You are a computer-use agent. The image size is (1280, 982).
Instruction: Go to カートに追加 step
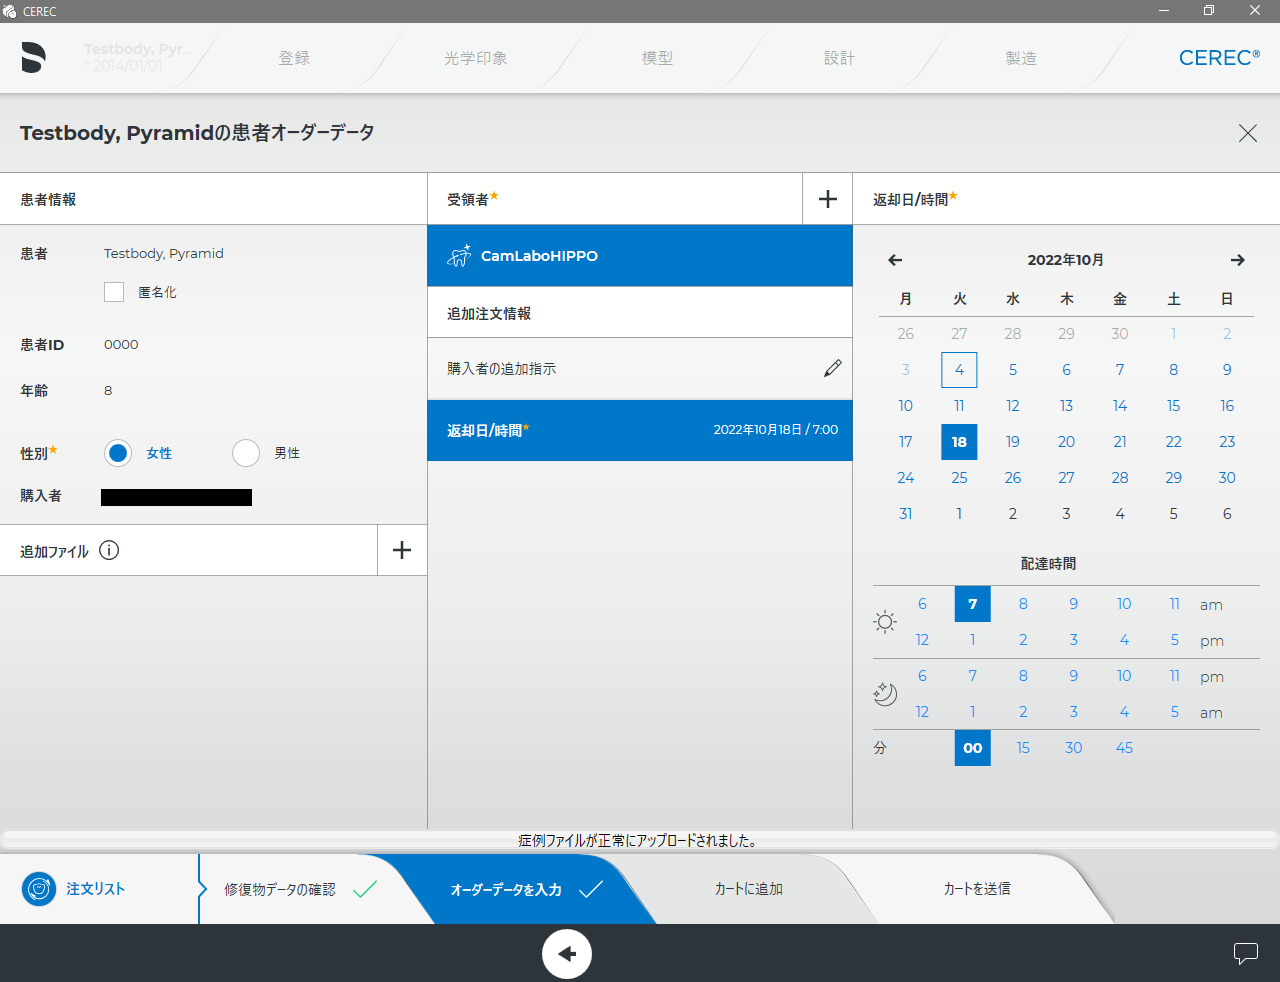point(748,889)
